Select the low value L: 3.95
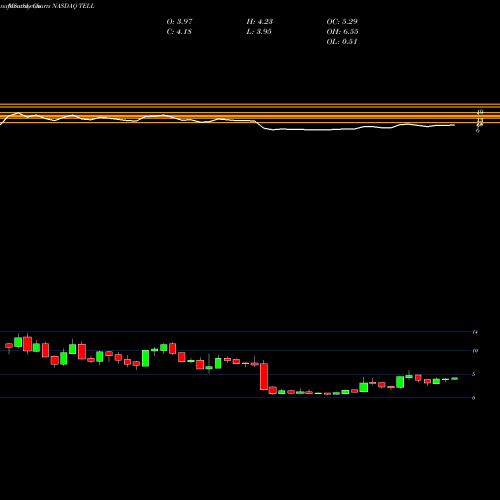The height and width of the screenshot is (500, 500). click(x=259, y=31)
